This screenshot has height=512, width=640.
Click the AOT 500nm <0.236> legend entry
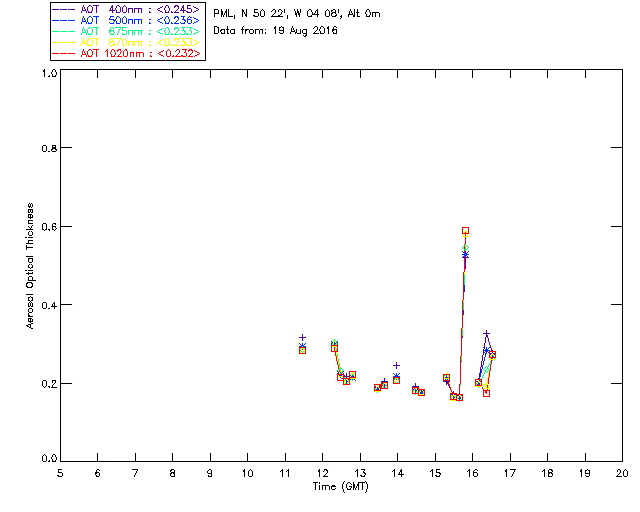coord(127,20)
